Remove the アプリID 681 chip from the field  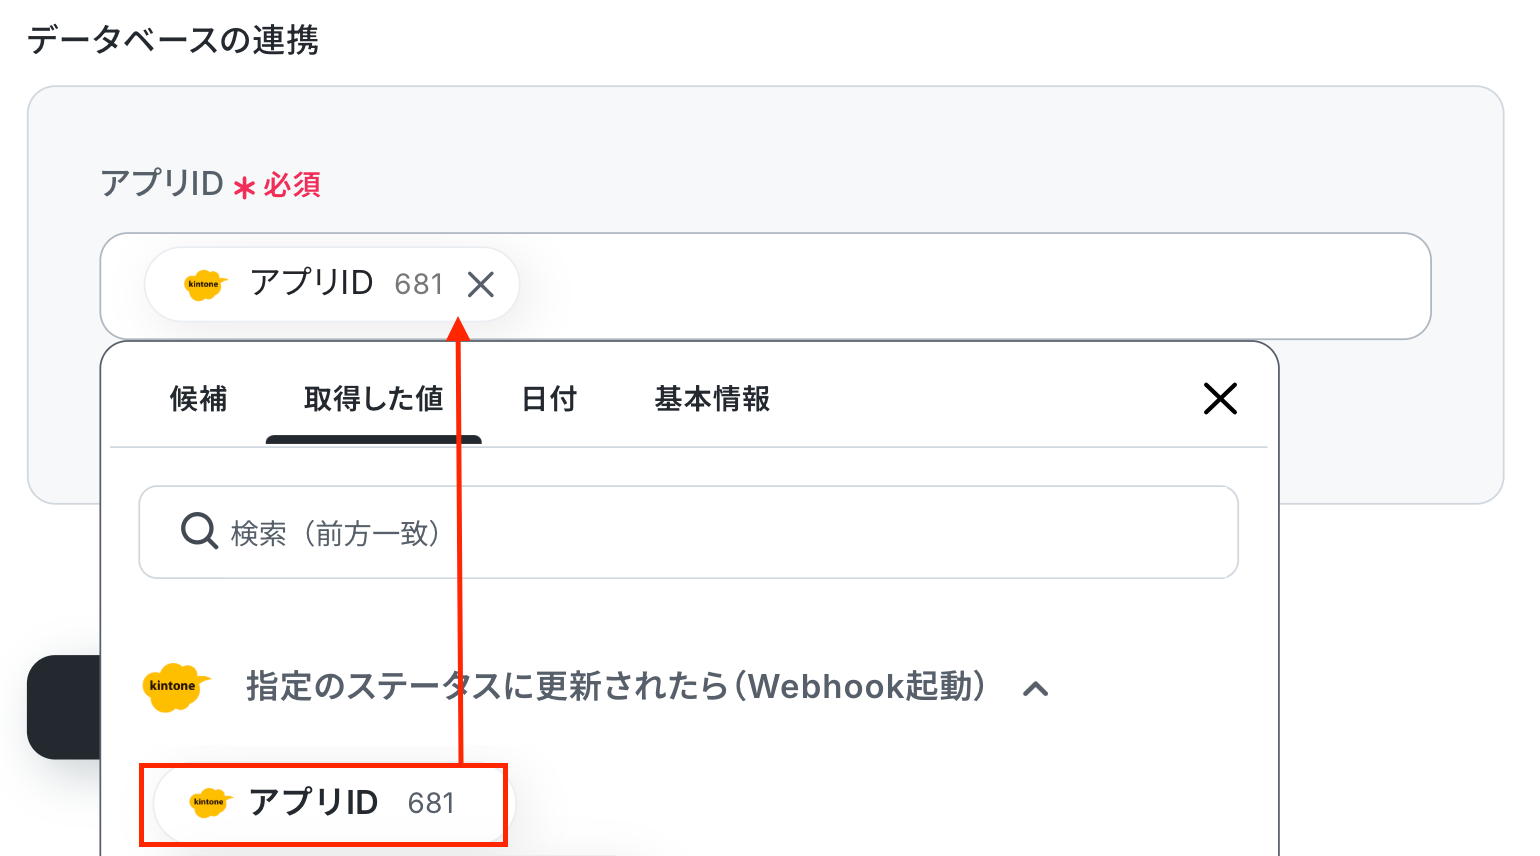click(x=481, y=285)
